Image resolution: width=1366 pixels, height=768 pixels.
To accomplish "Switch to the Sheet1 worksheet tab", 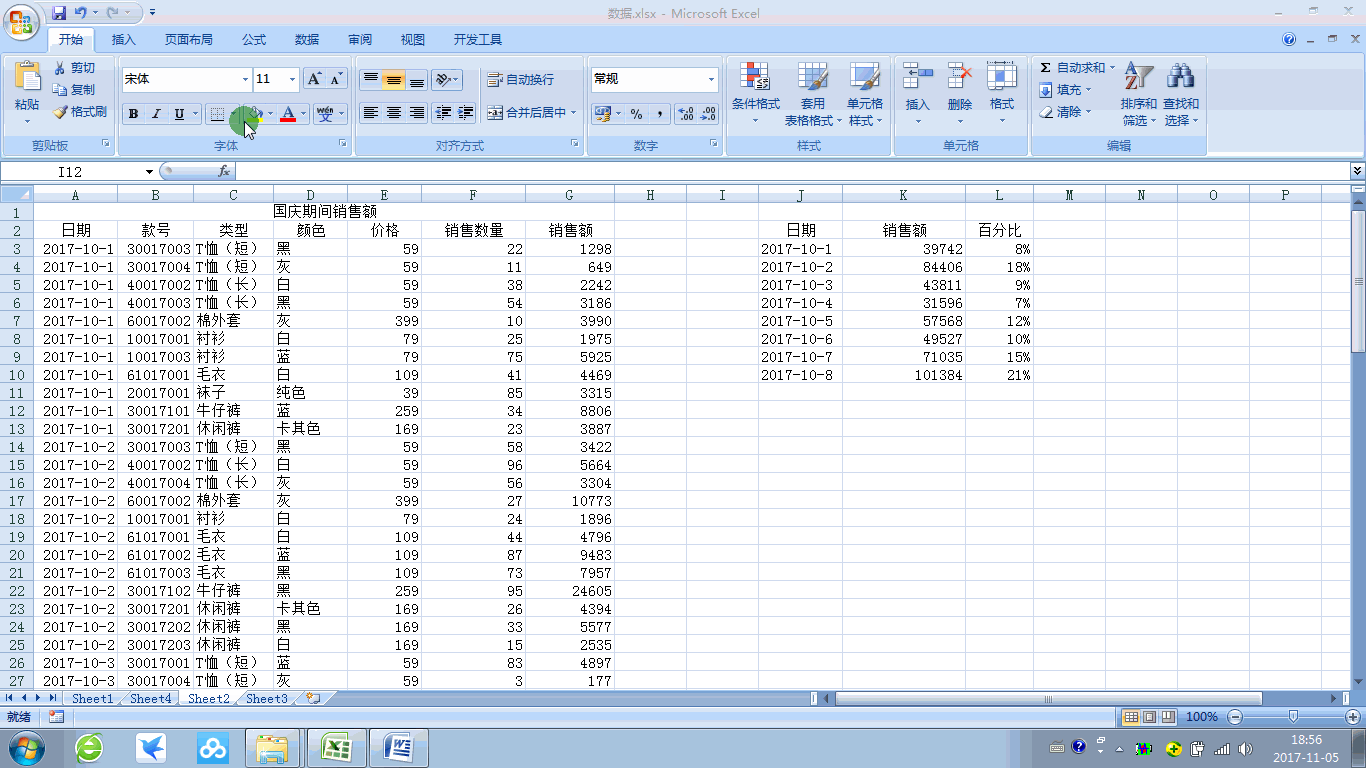I will click(92, 698).
